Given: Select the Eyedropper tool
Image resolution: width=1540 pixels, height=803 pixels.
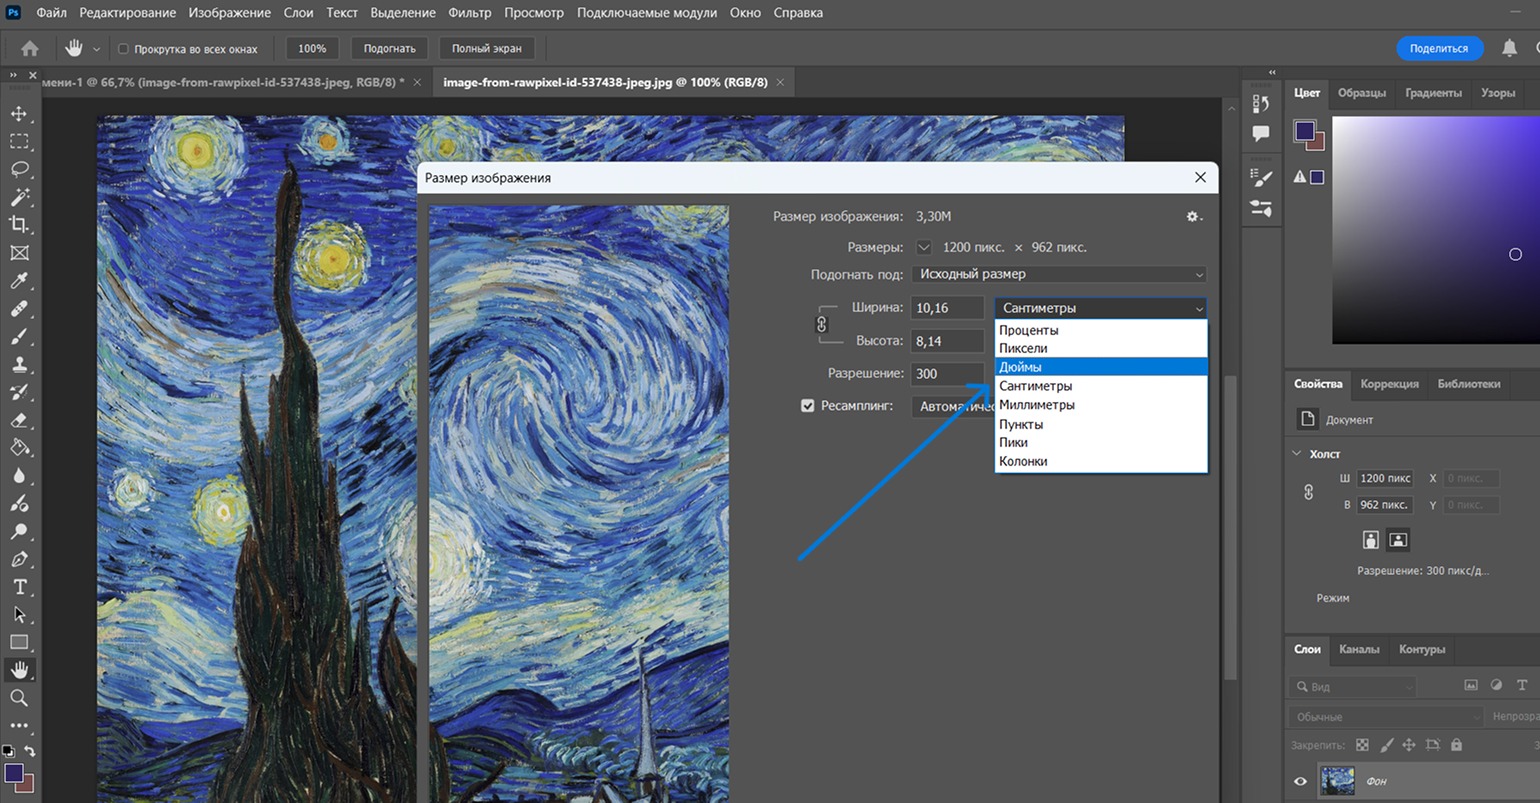Looking at the screenshot, I should [19, 281].
